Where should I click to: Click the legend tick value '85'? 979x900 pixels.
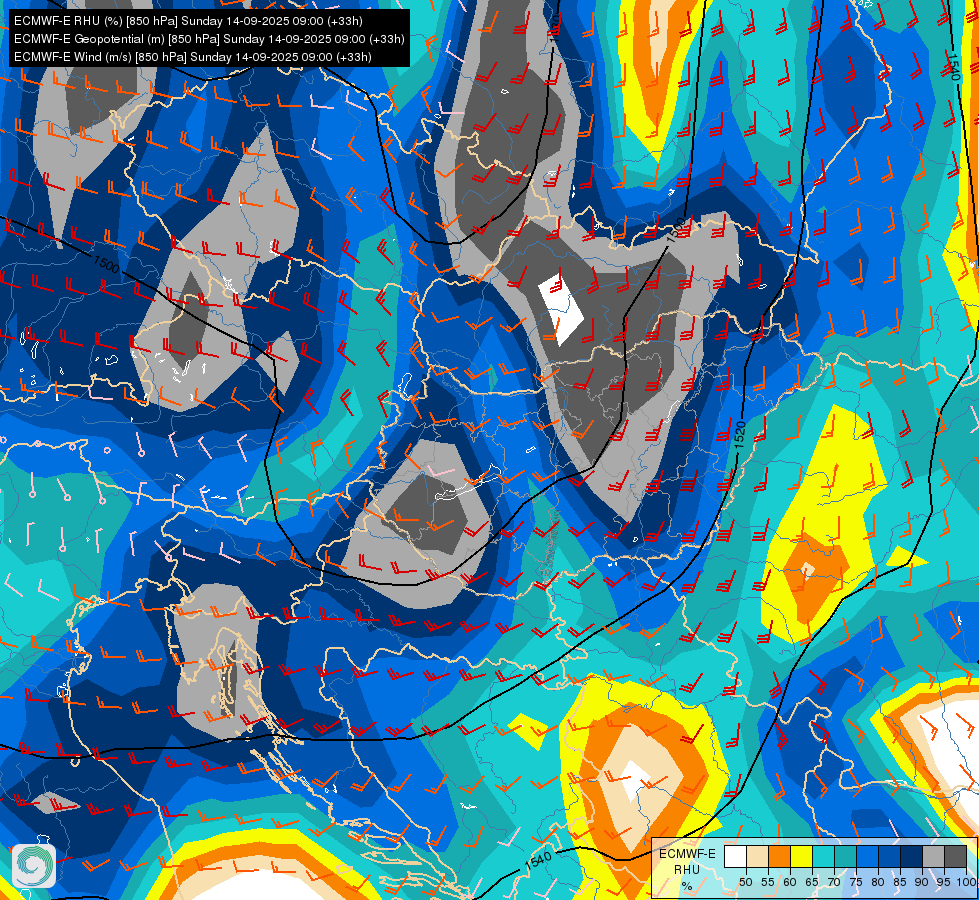(900, 882)
